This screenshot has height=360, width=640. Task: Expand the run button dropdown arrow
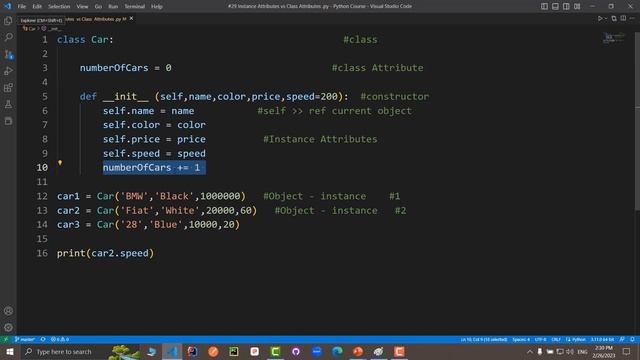tap(605, 19)
